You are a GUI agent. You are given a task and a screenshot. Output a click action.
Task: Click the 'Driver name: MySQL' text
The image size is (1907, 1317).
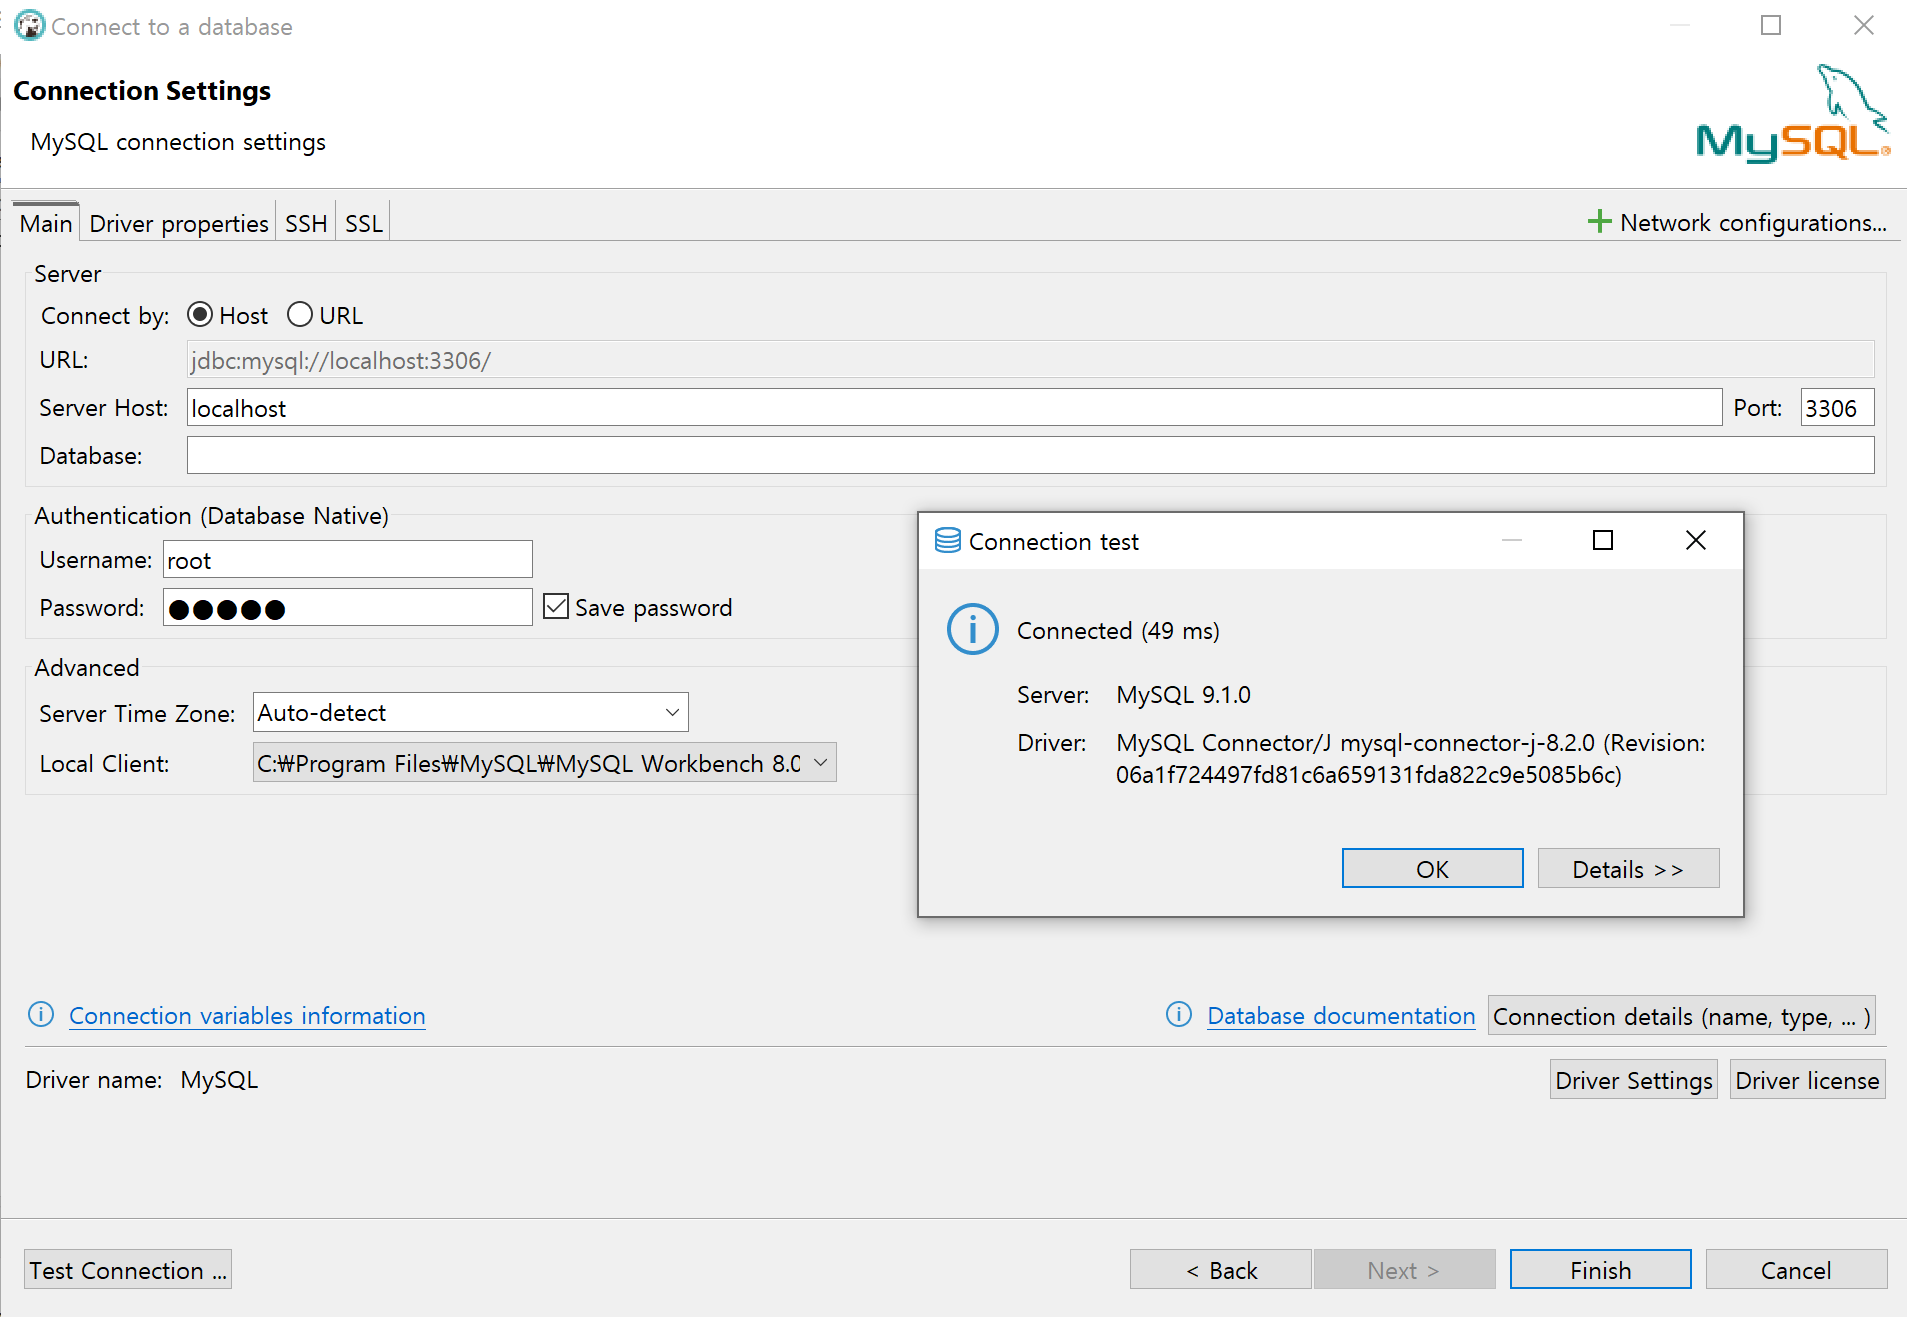point(142,1080)
